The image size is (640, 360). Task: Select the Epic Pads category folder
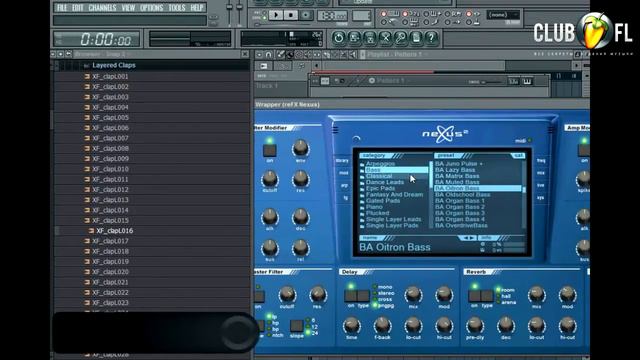(x=380, y=188)
